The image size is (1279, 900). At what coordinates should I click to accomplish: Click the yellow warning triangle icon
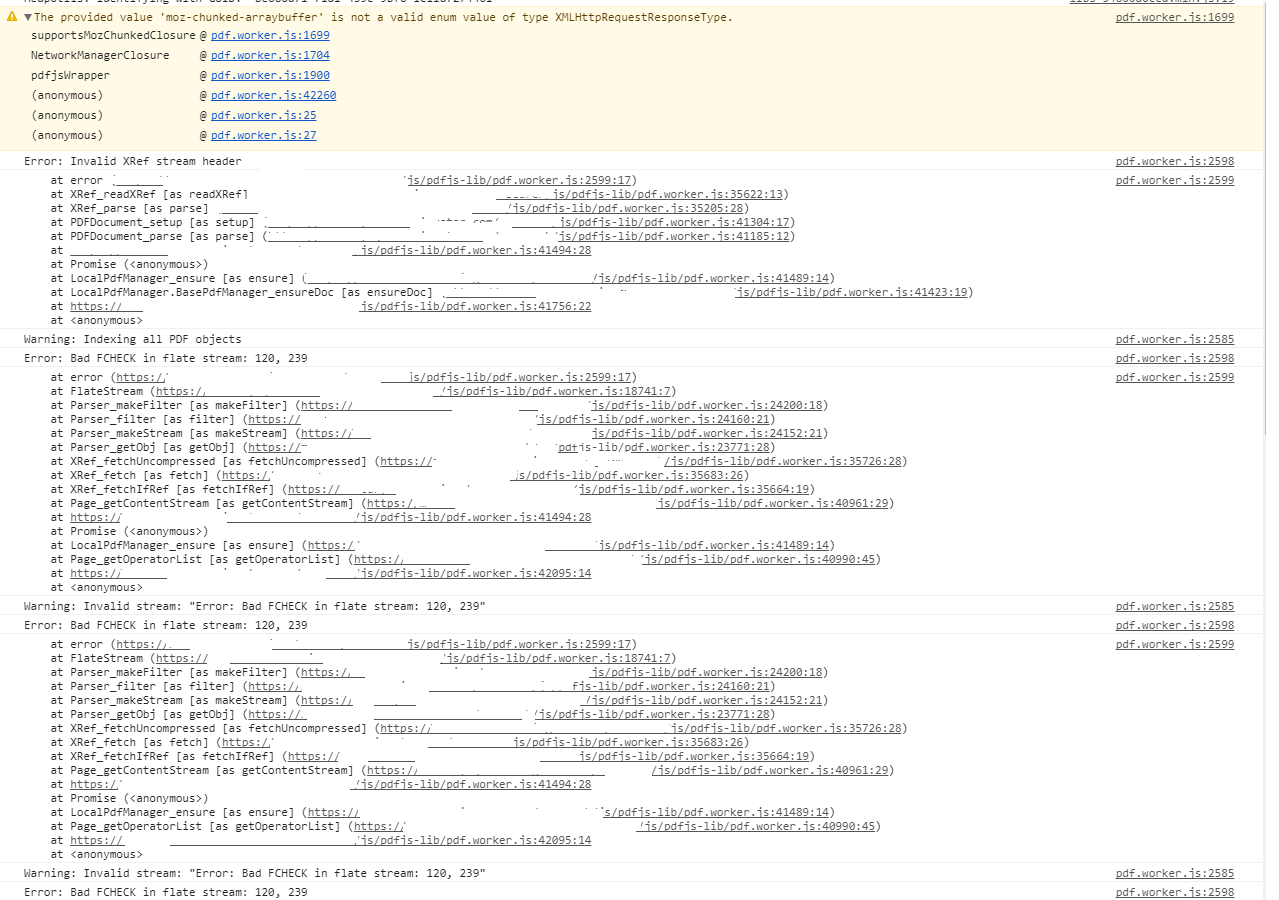[x=12, y=17]
